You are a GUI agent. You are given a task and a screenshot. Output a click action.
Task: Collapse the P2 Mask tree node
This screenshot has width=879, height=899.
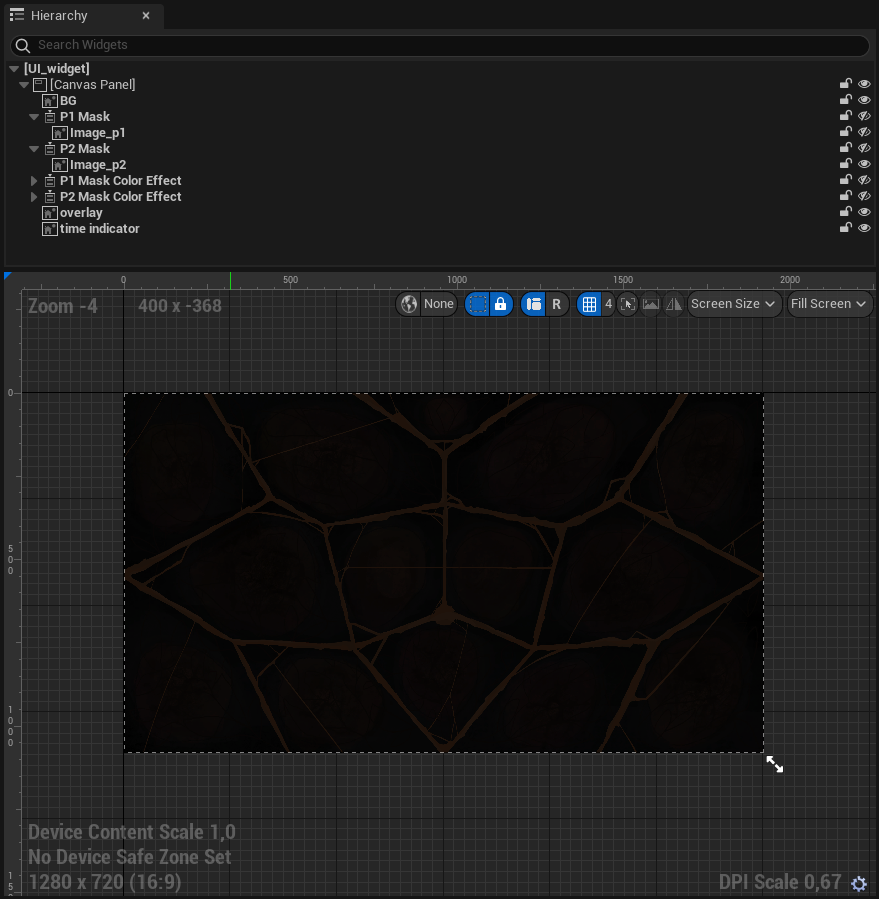pyautogui.click(x=34, y=149)
